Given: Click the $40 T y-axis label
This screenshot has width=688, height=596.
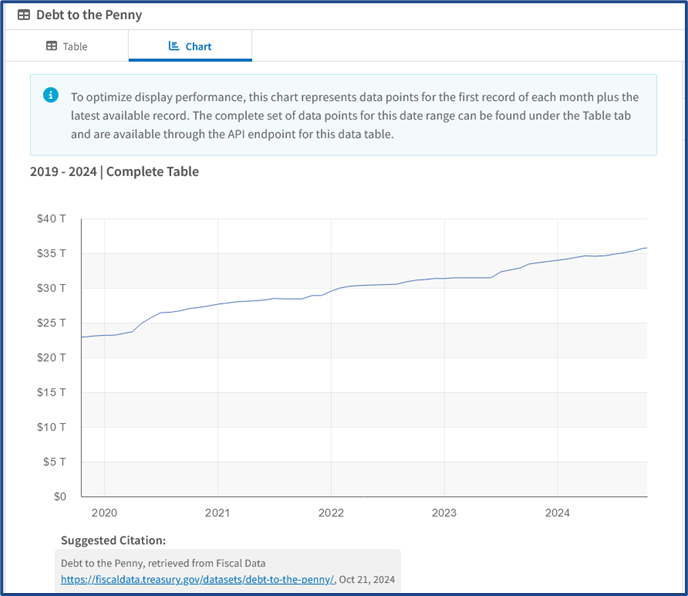Looking at the screenshot, I should pos(52,218).
